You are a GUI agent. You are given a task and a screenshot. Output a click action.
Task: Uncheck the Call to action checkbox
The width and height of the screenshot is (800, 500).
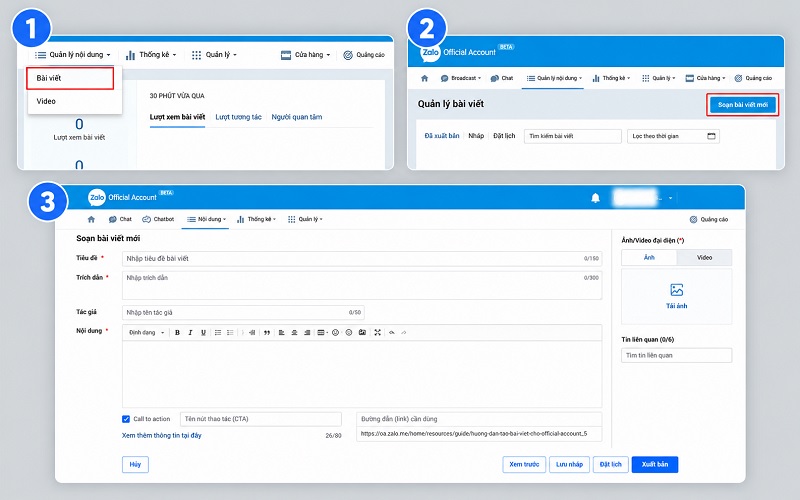(x=126, y=419)
